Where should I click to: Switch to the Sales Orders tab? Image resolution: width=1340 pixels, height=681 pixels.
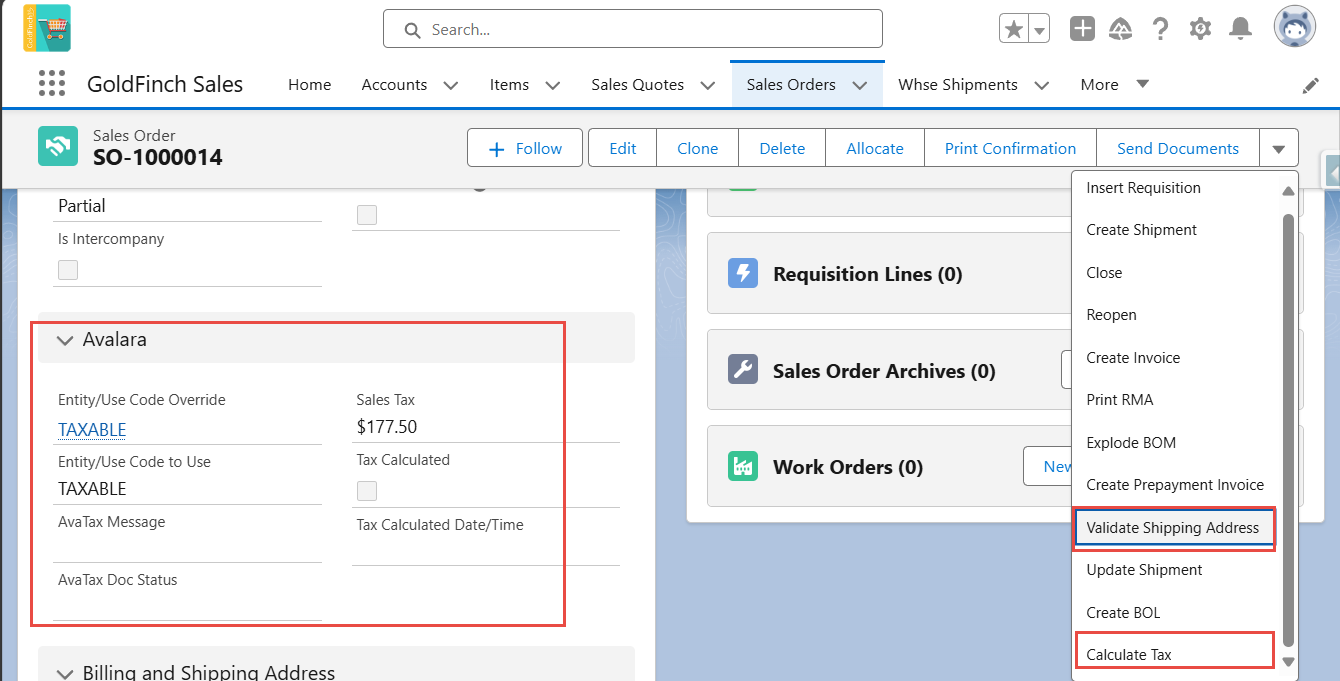pyautogui.click(x=791, y=85)
